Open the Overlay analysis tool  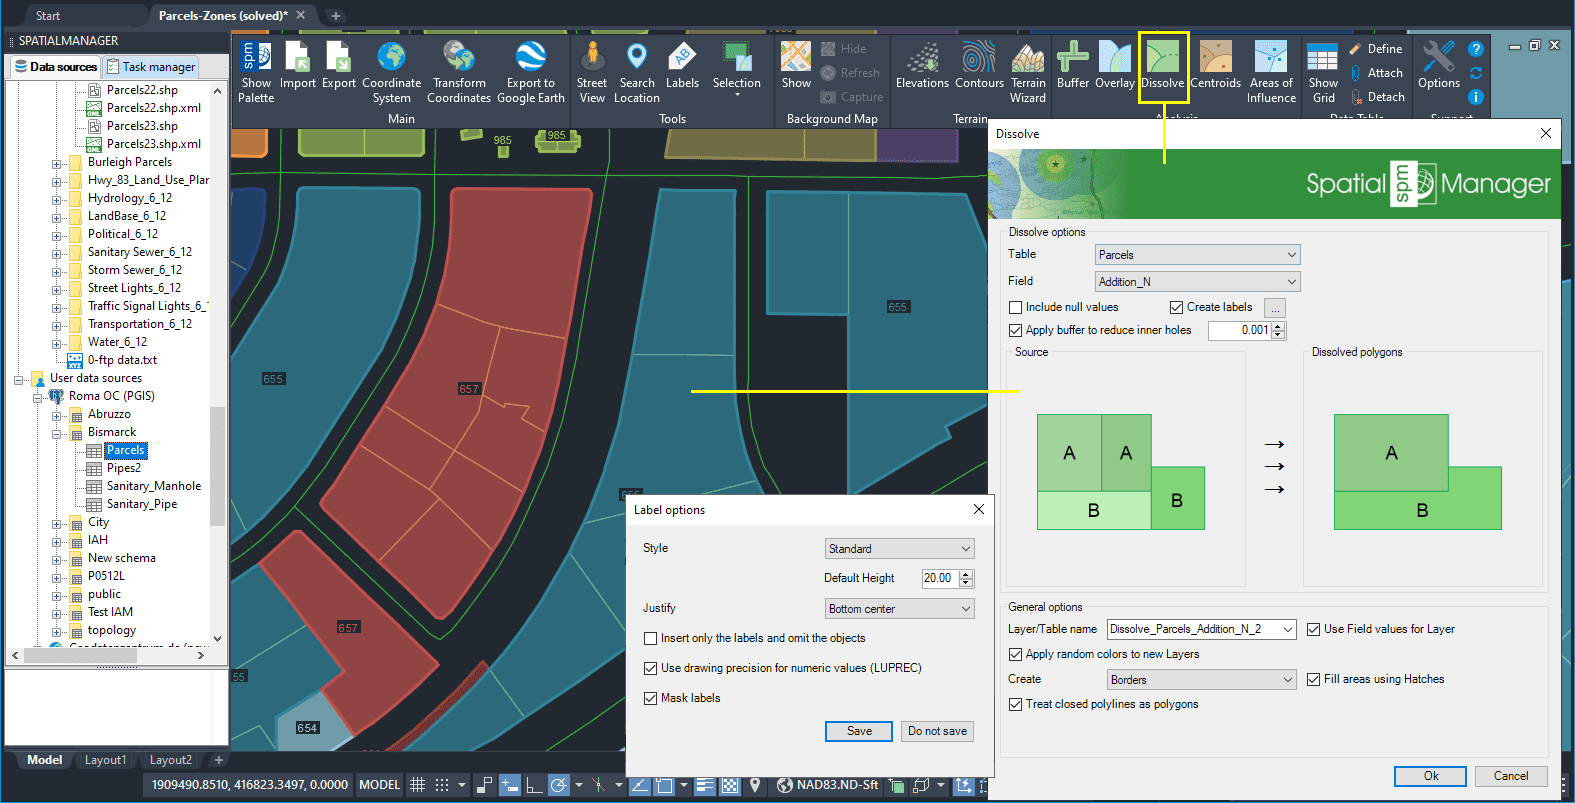1114,66
